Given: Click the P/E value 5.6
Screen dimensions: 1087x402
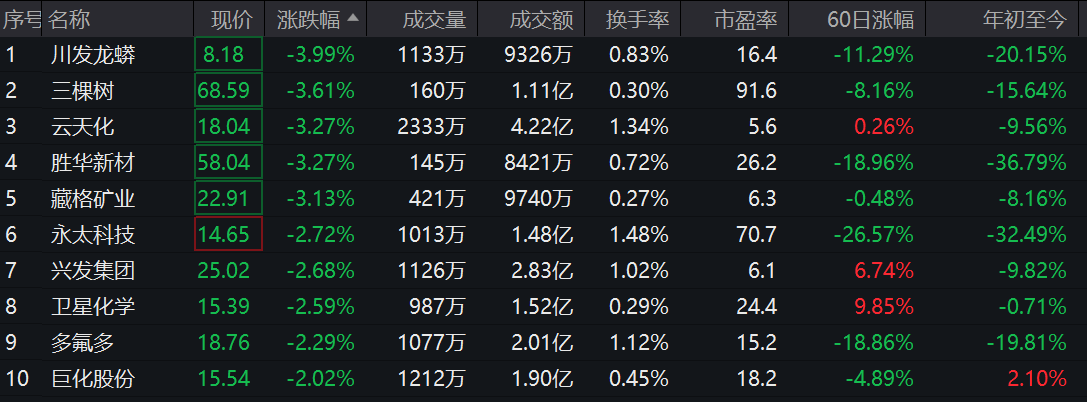Looking at the screenshot, I should pyautogui.click(x=763, y=127).
